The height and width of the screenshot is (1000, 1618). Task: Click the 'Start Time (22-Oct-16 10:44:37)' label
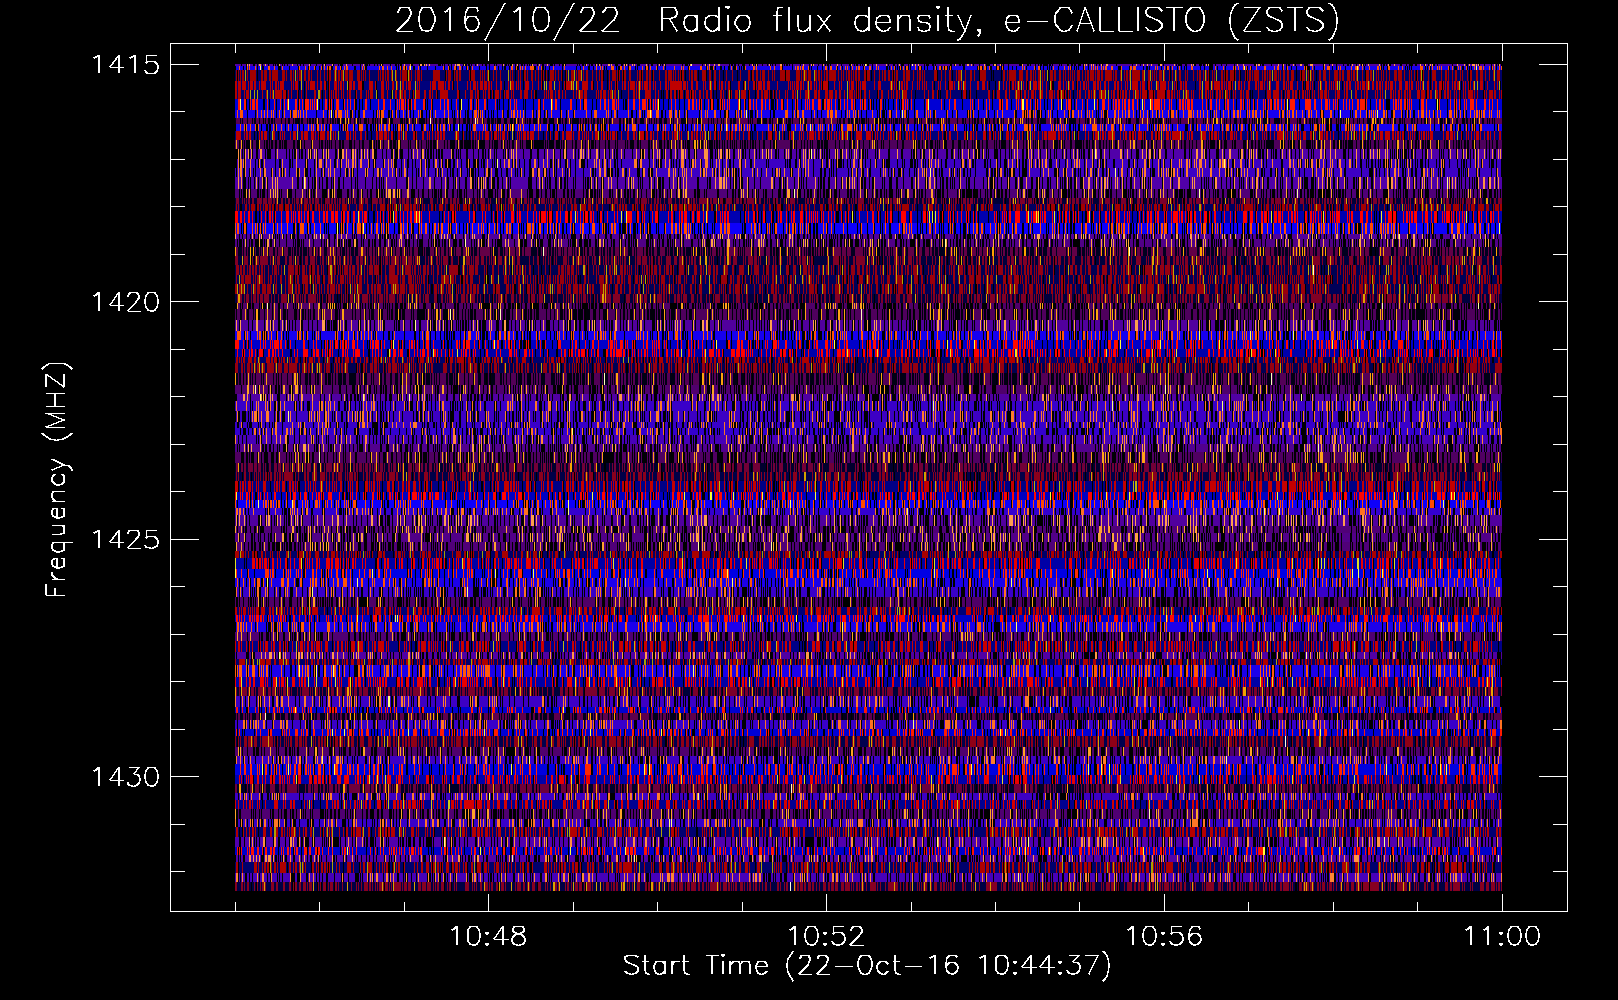tap(867, 966)
